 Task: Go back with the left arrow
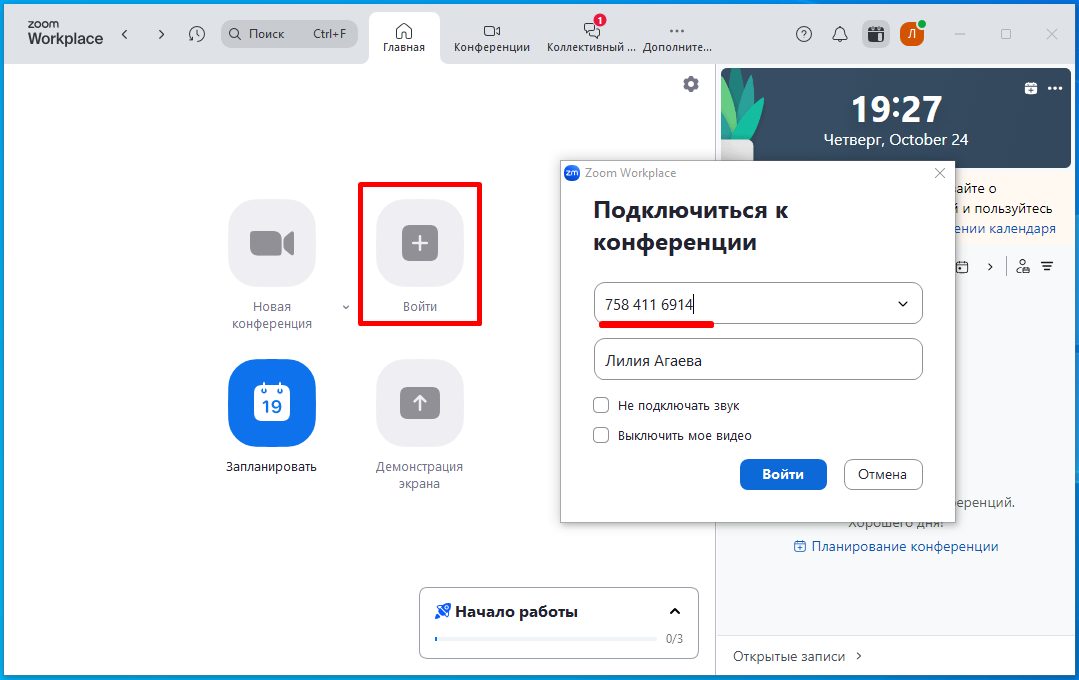(x=125, y=34)
